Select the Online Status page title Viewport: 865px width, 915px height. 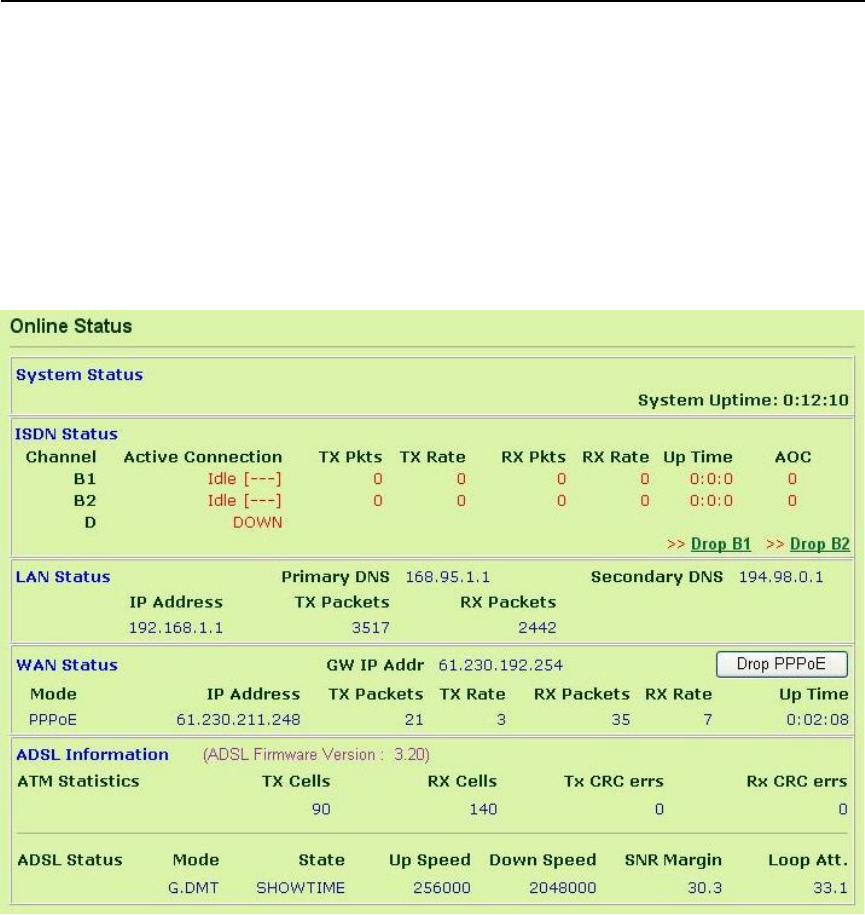click(x=71, y=326)
